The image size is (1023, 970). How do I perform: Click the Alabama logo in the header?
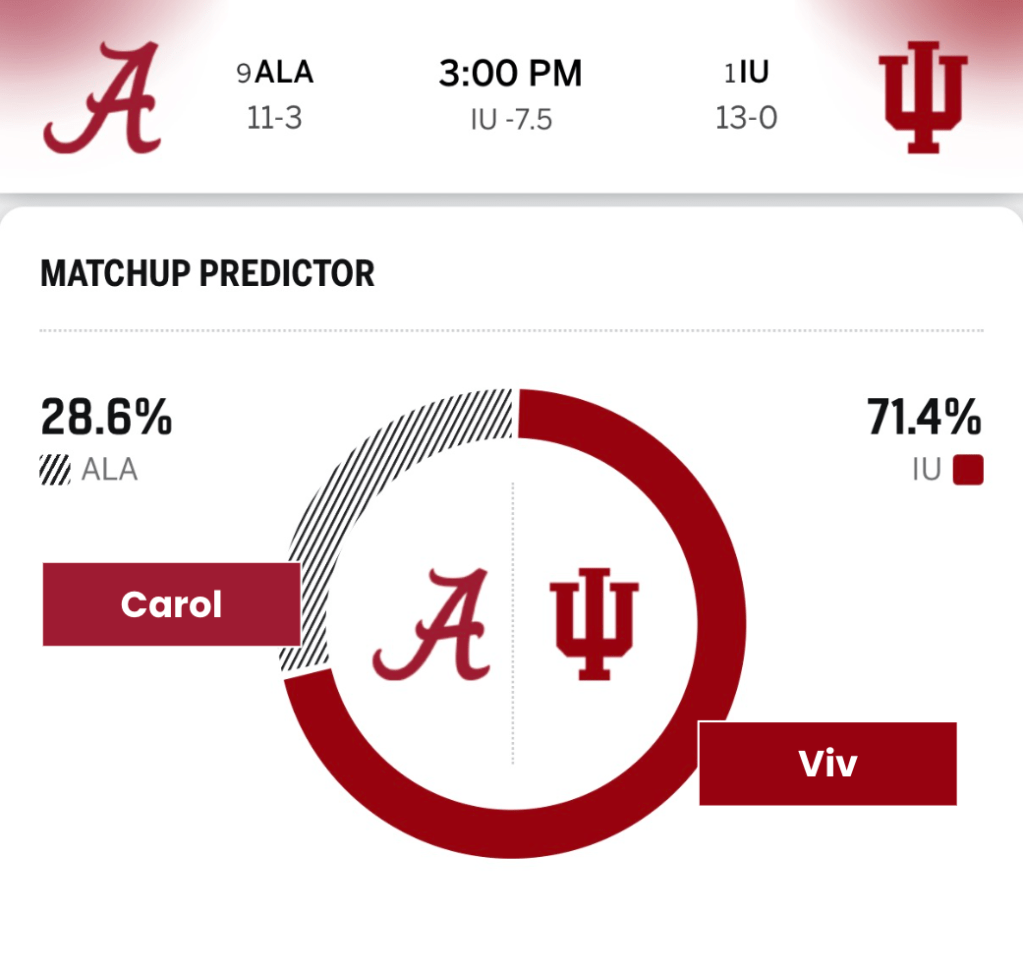coord(102,100)
